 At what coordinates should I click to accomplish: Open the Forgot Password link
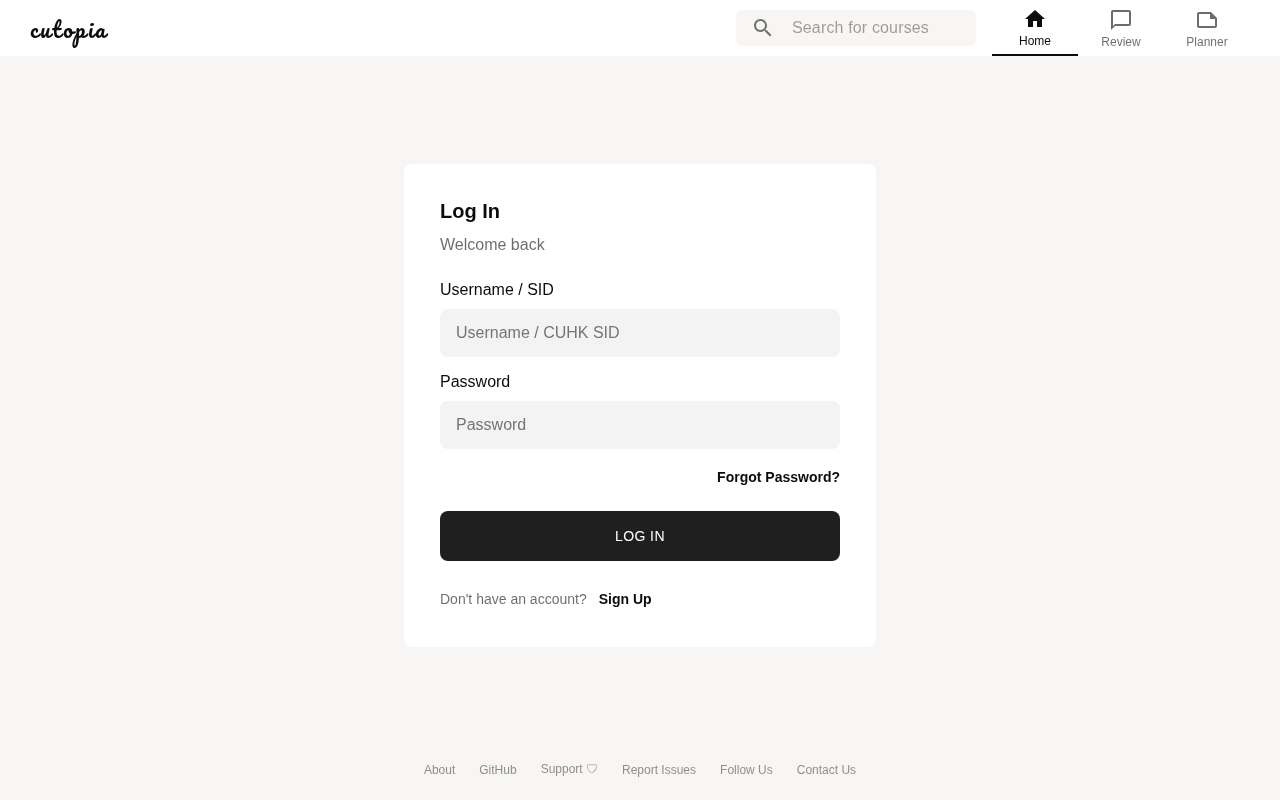tap(778, 477)
